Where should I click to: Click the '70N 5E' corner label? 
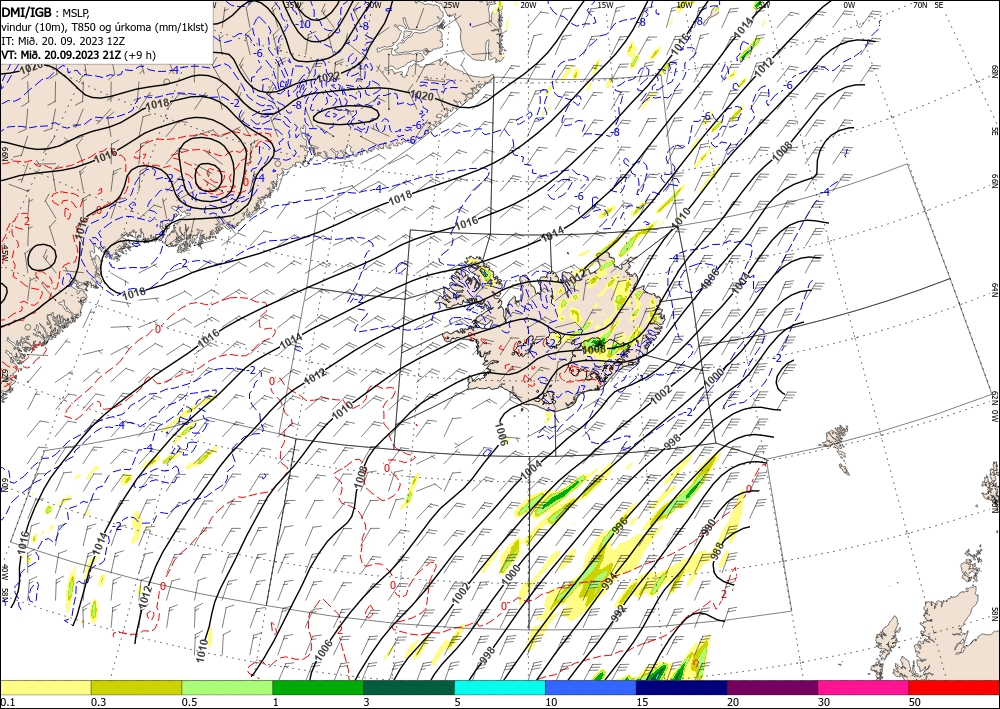pyautogui.click(x=928, y=5)
